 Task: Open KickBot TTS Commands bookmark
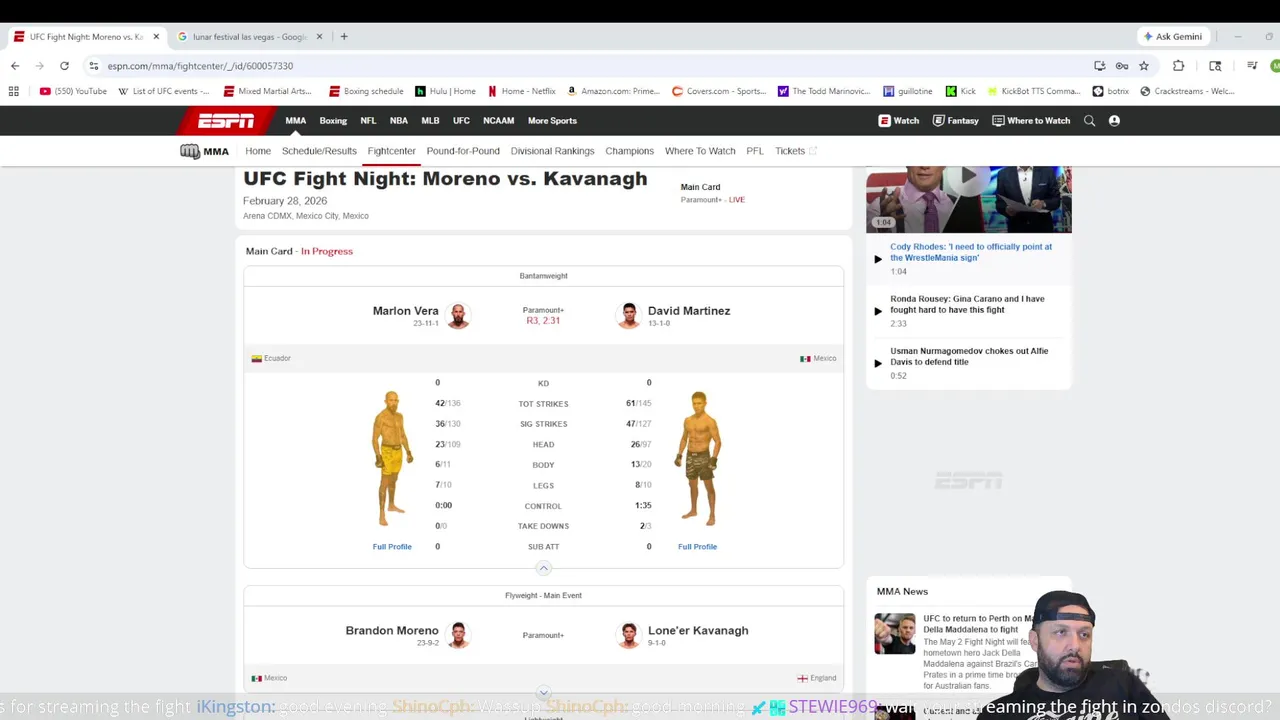pyautogui.click(x=1034, y=91)
